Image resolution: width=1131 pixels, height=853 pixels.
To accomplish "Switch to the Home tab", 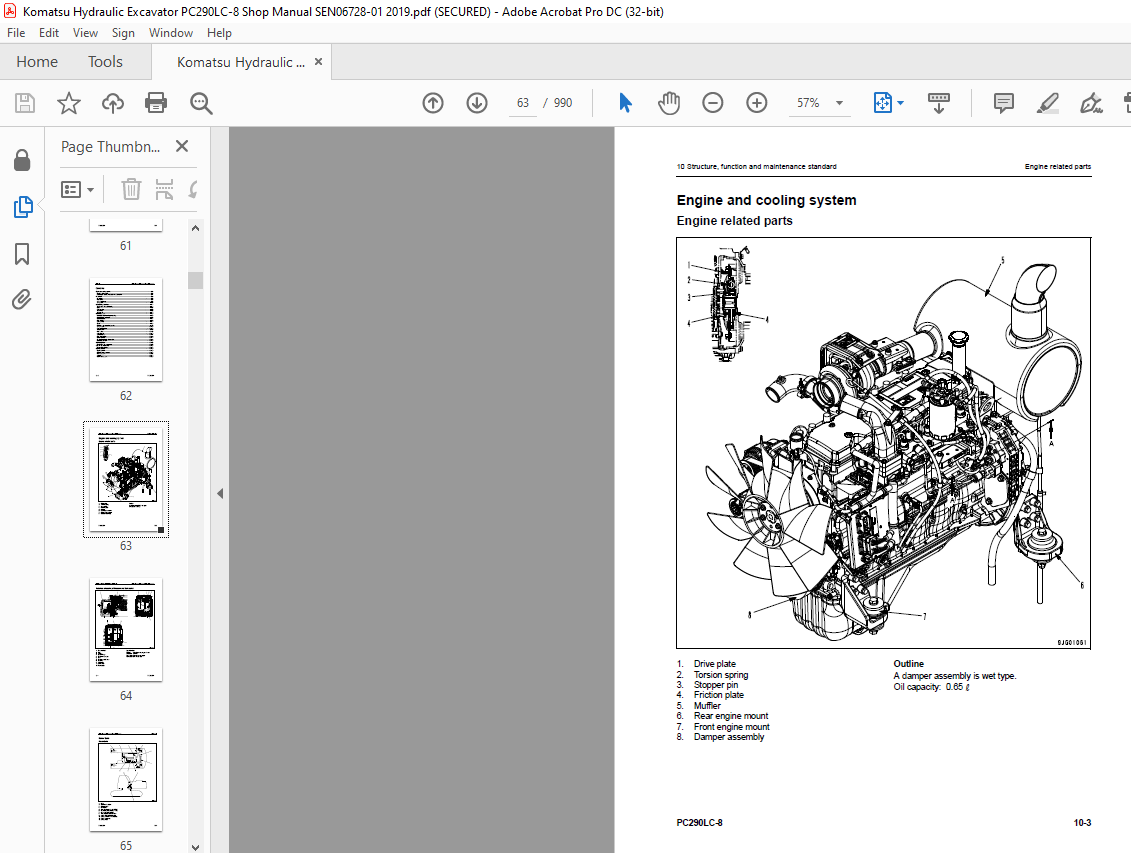I will tap(37, 62).
